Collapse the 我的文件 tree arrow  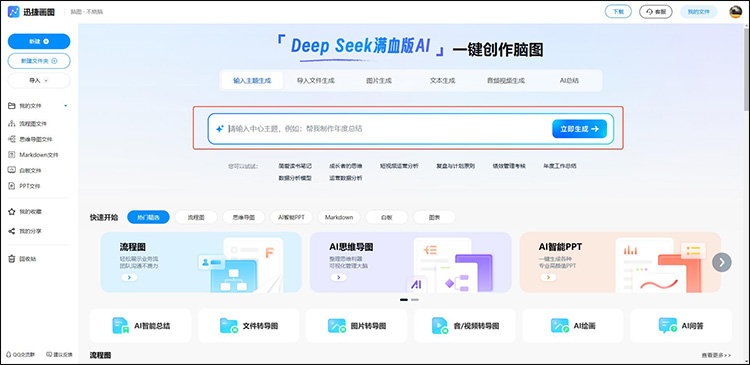click(66, 106)
